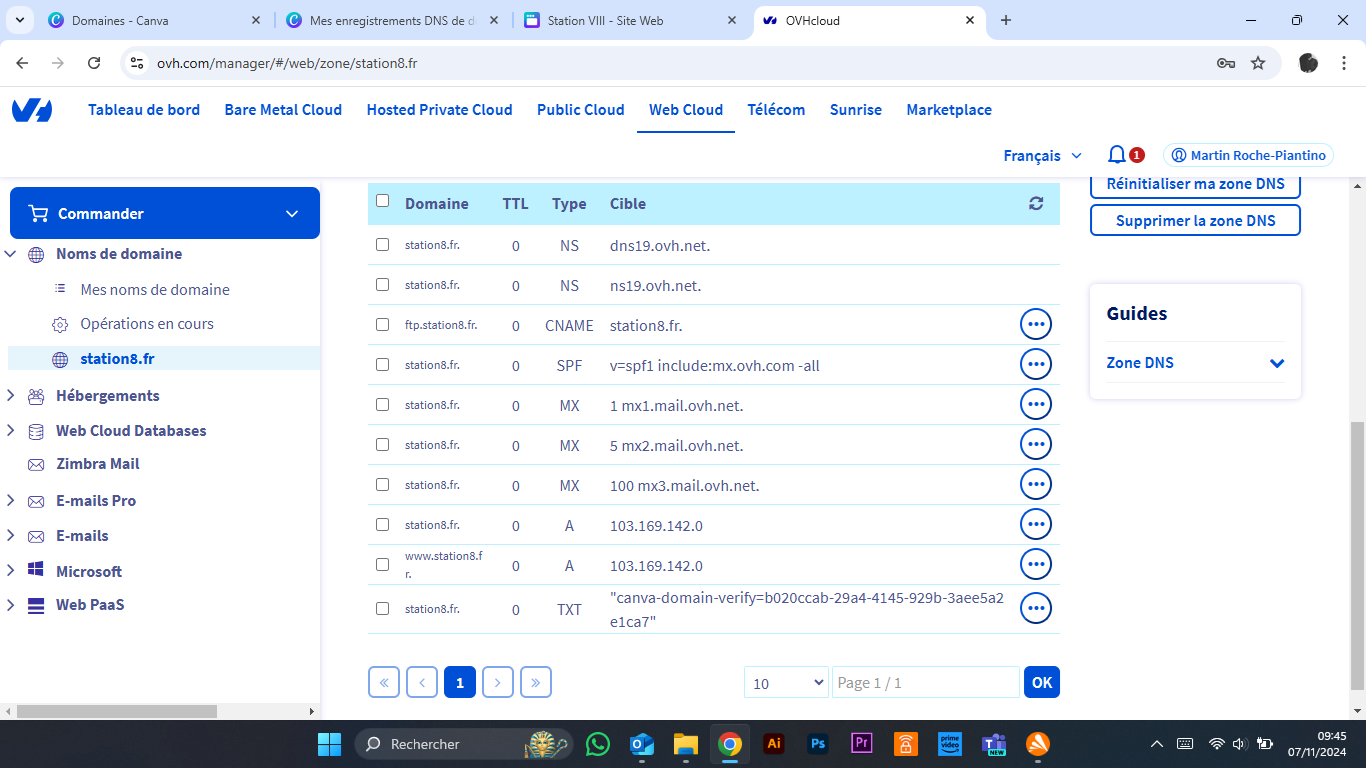Go to next page using single arrow

498,682
